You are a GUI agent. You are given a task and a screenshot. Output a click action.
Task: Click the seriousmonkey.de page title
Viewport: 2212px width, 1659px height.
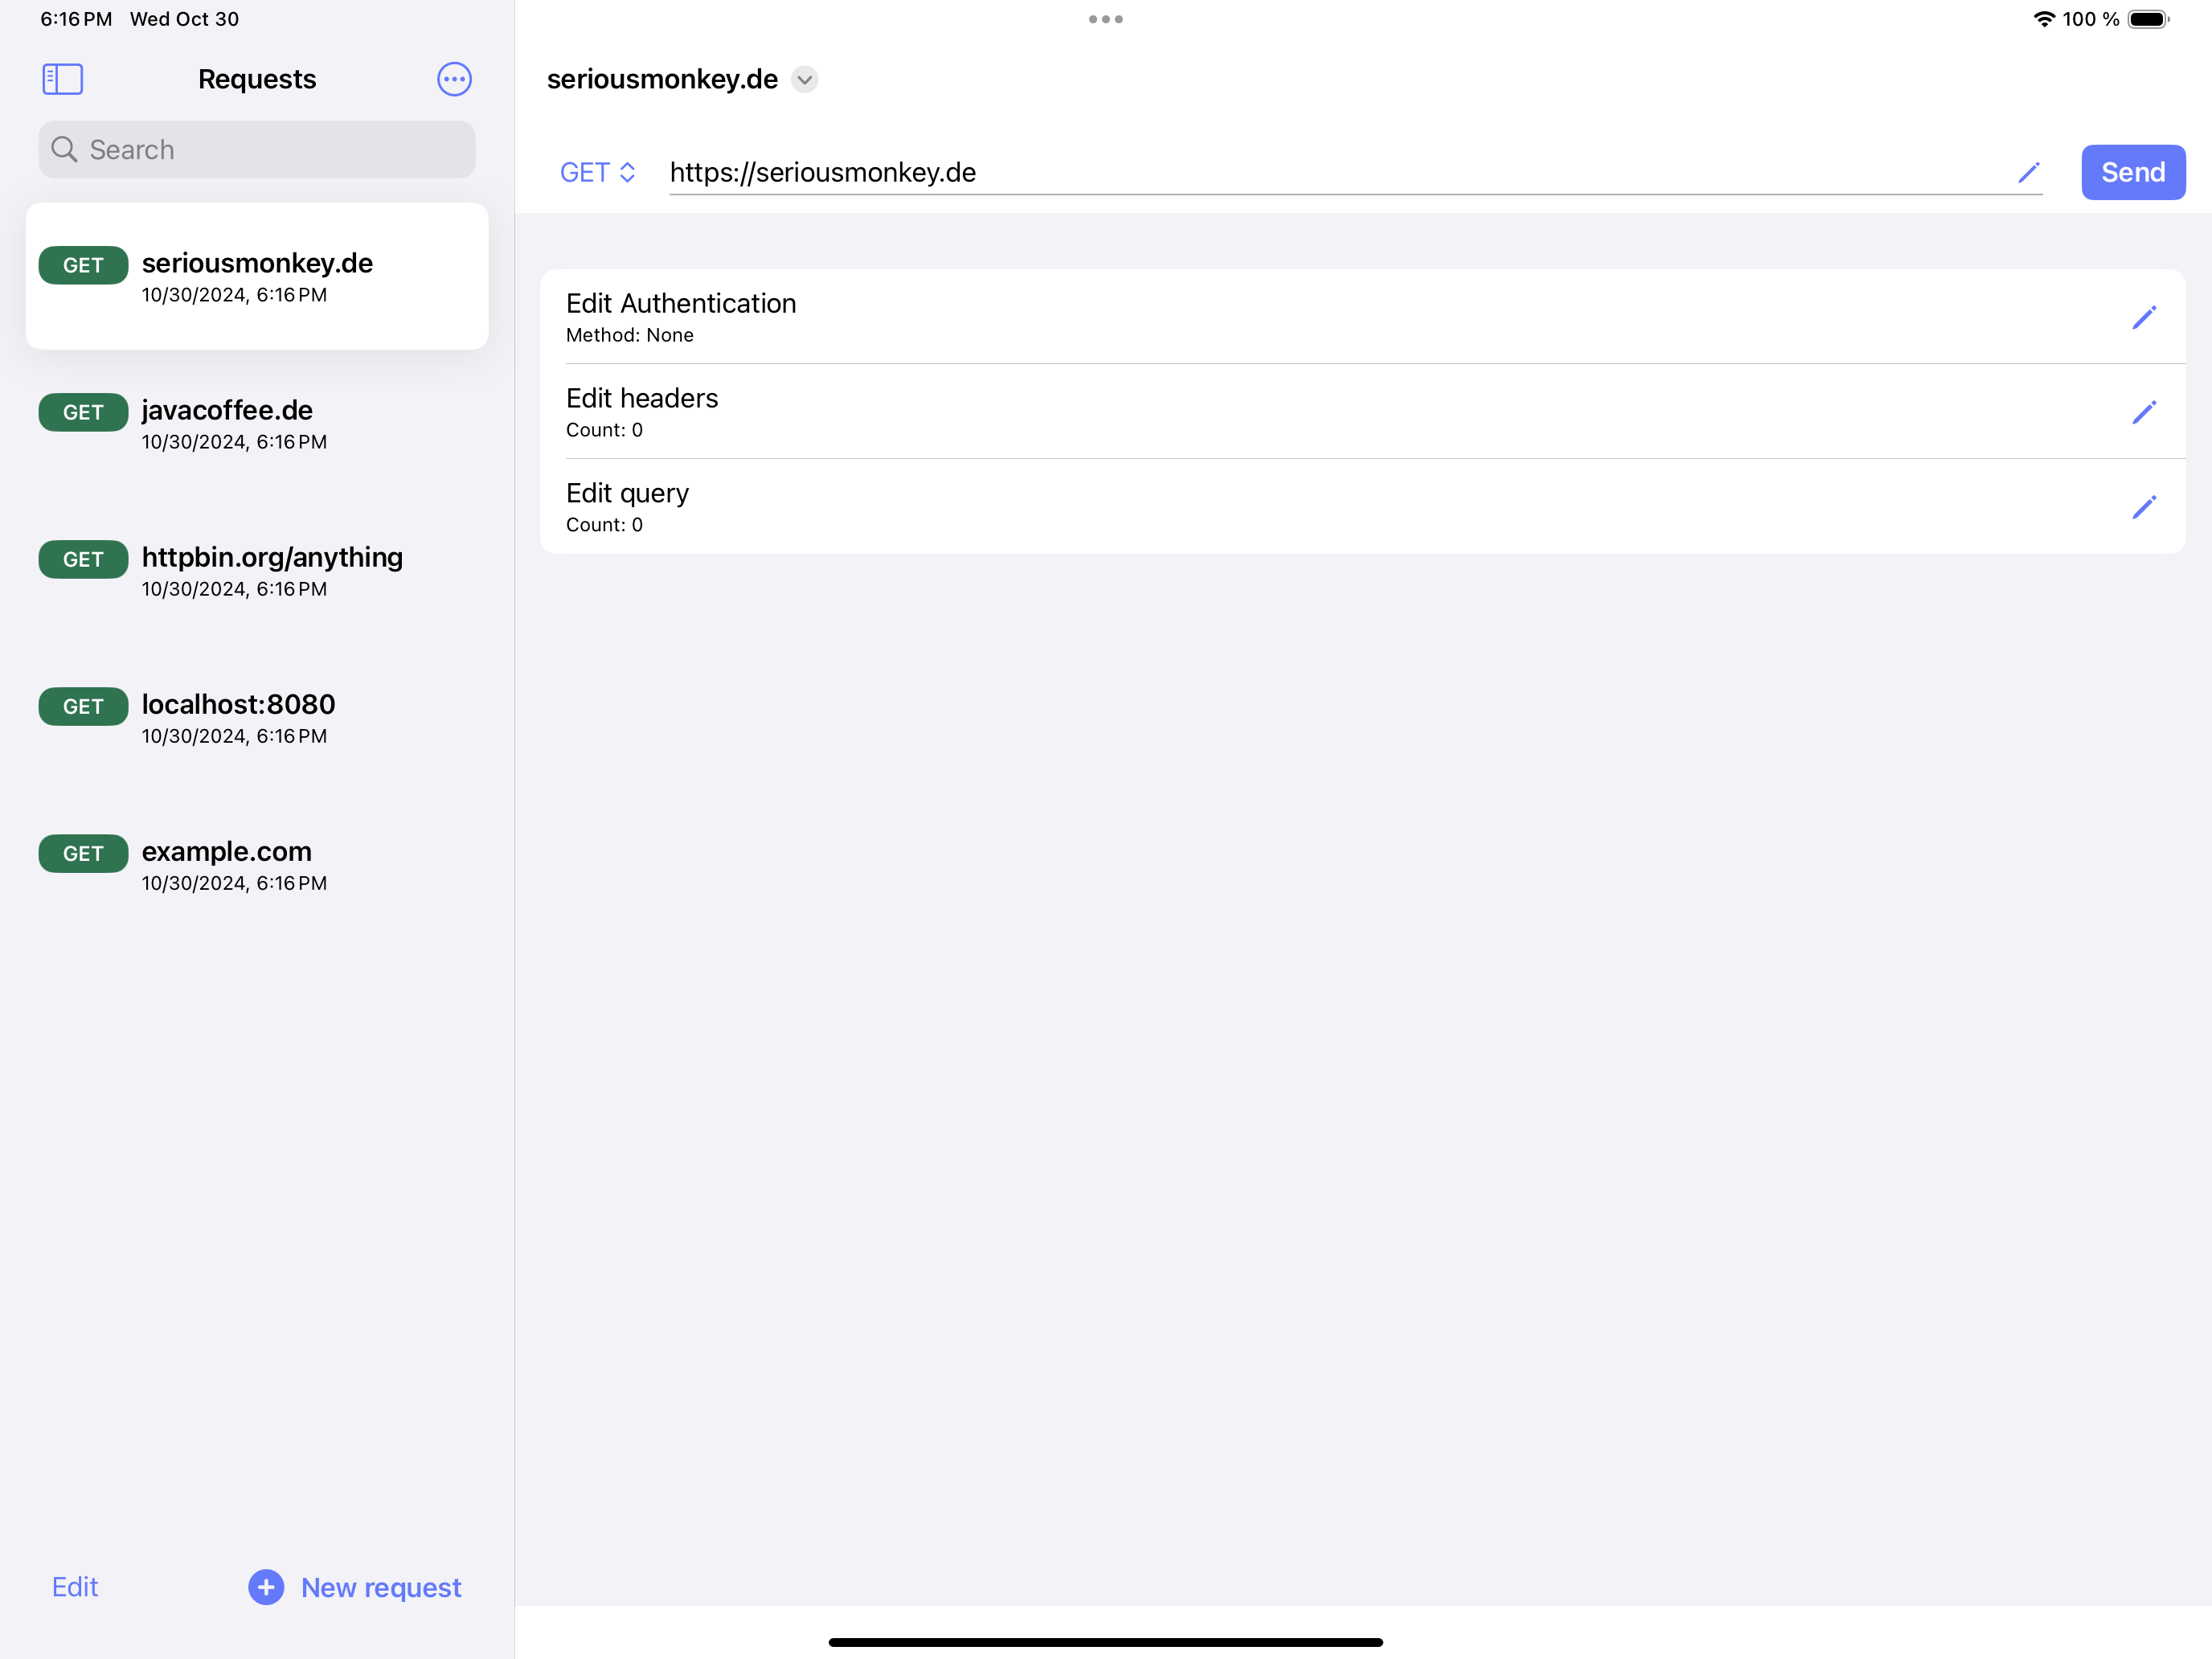[662, 79]
